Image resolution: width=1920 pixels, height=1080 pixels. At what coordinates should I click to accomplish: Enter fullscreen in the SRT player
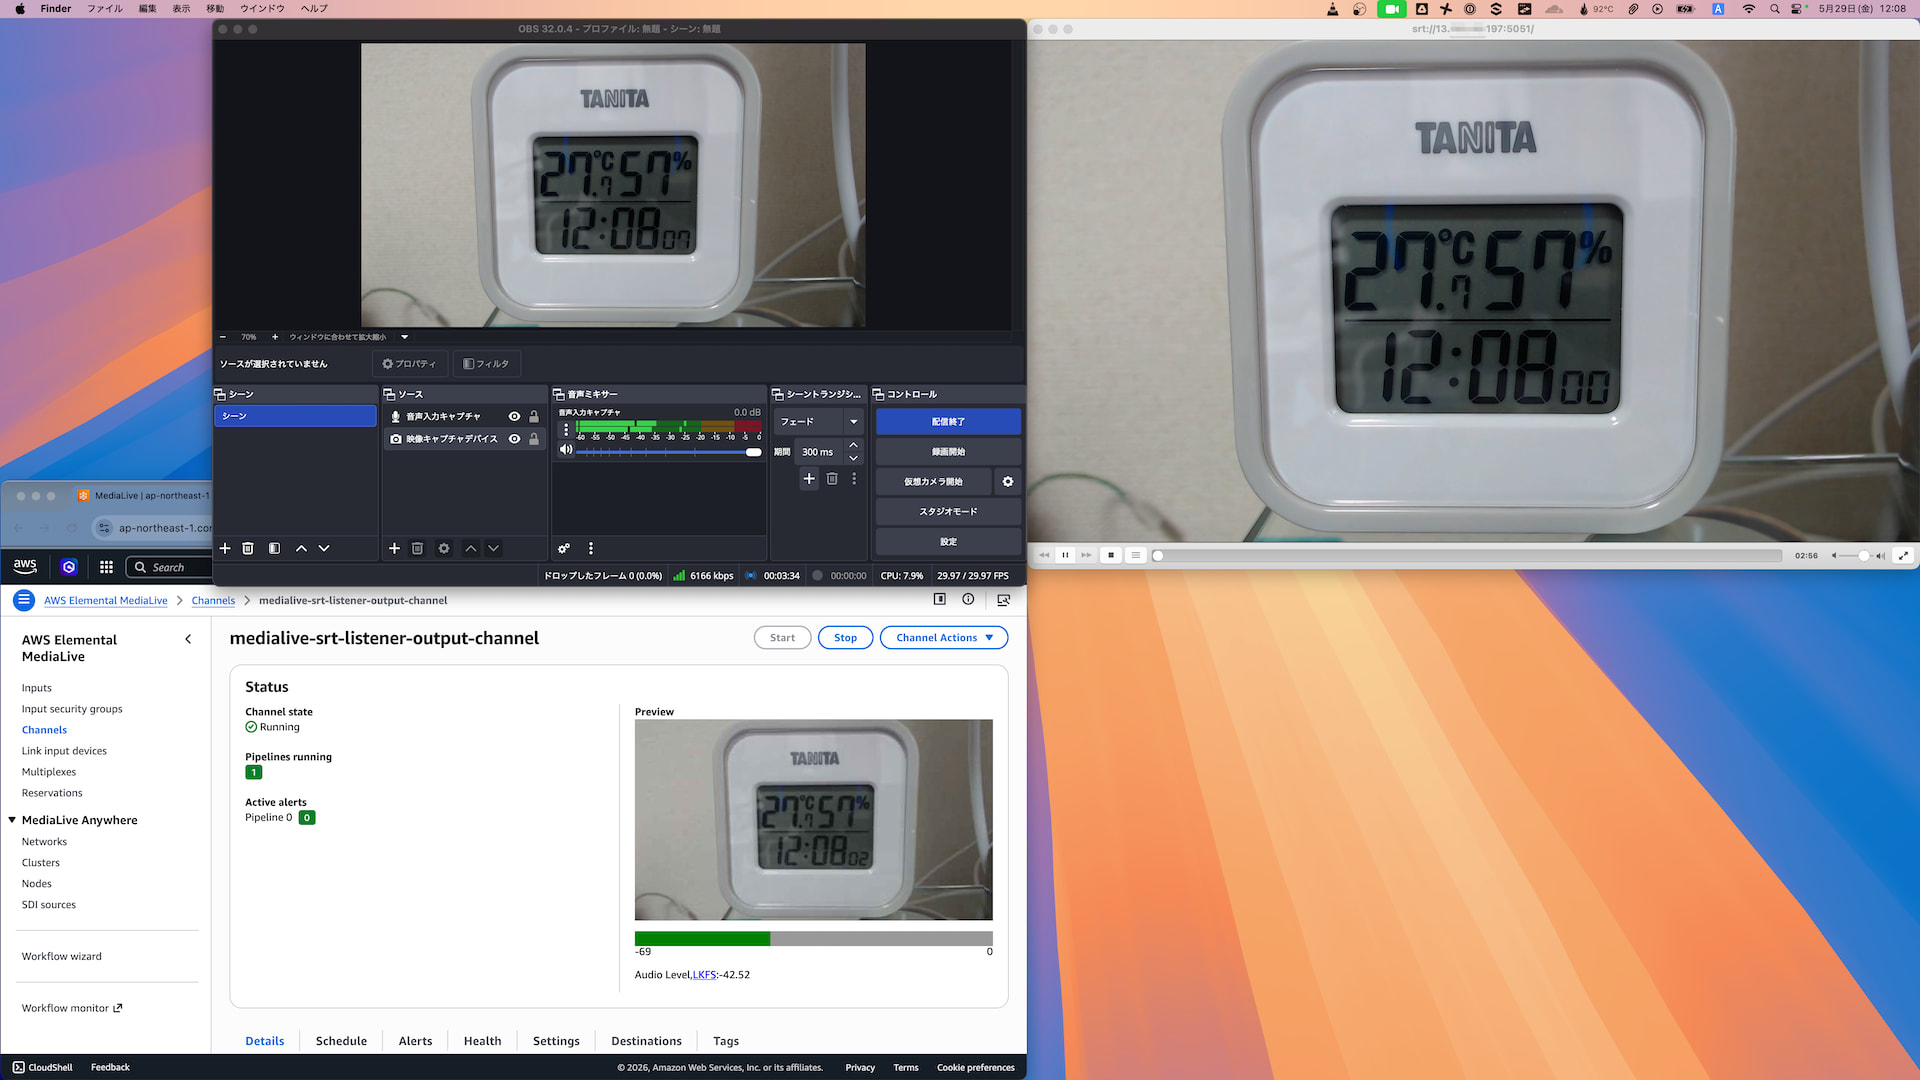point(1903,555)
